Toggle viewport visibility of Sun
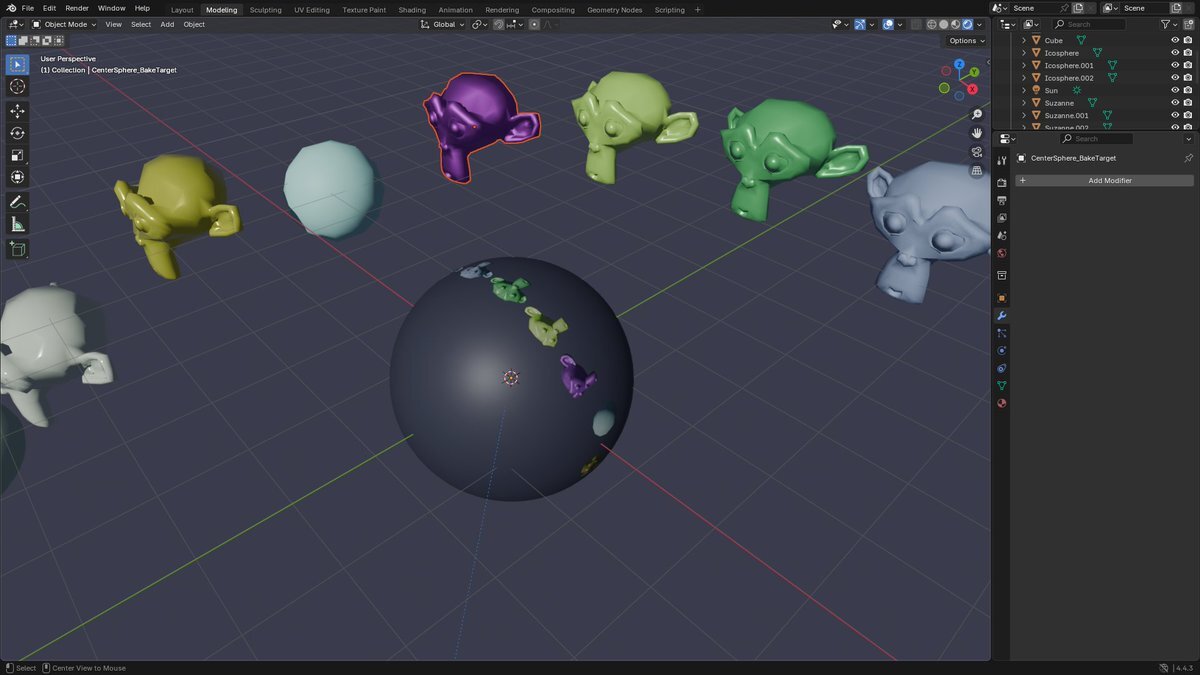The image size is (1200, 675). tap(1175, 90)
